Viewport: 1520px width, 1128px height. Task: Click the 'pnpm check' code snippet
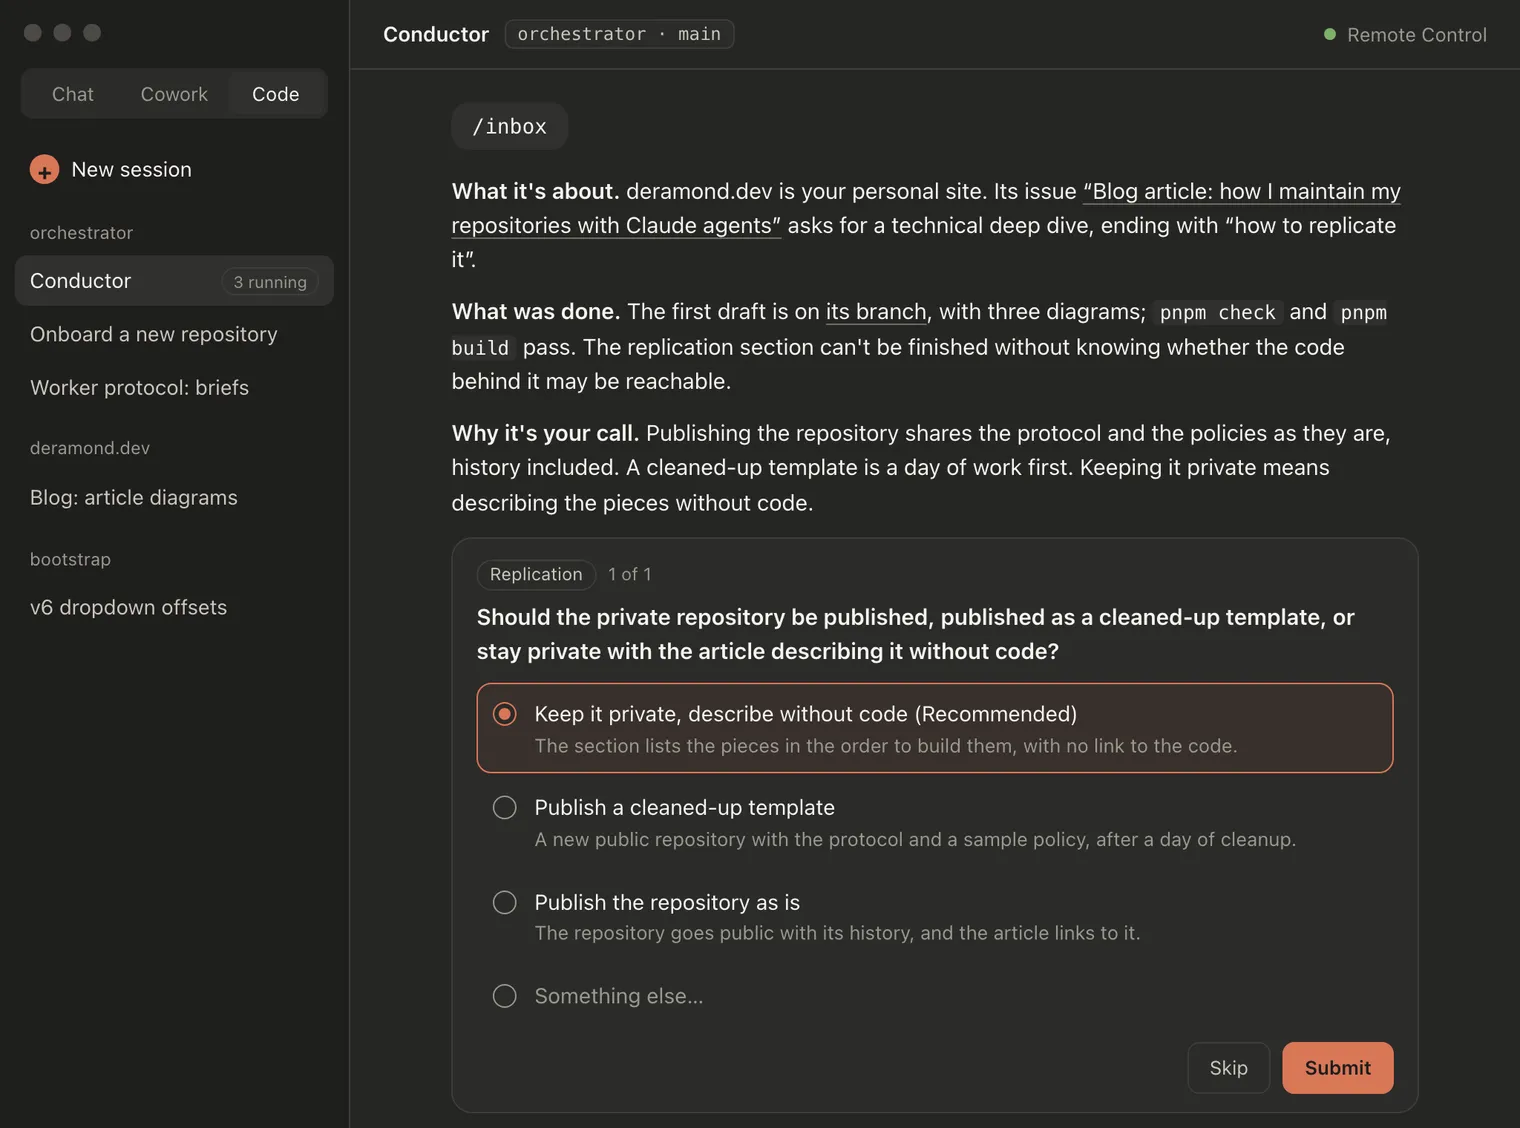[1217, 313]
